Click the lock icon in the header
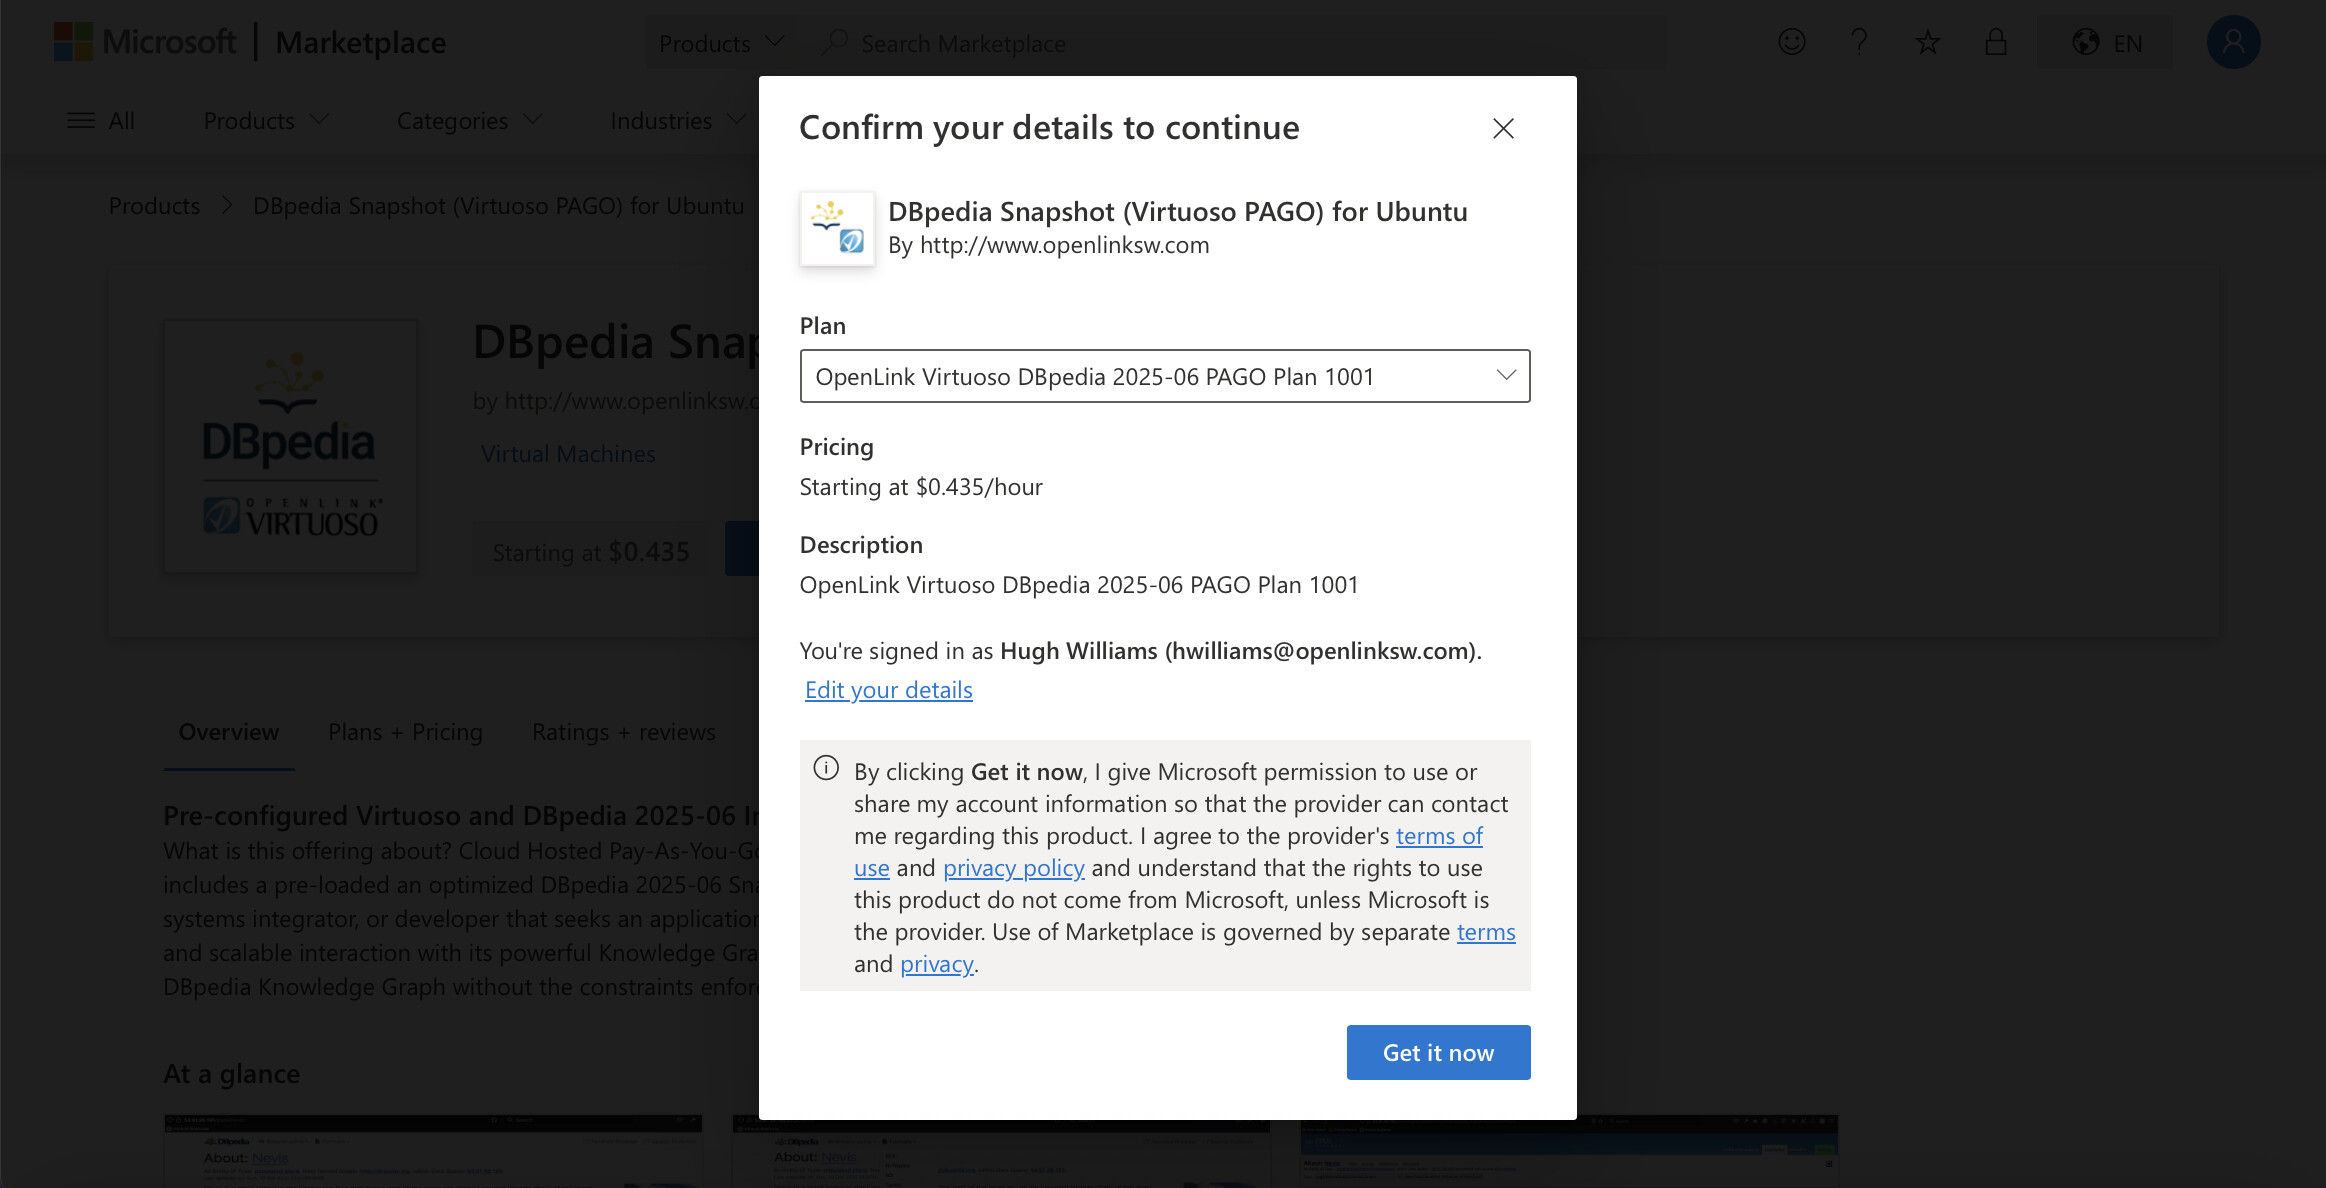 click(x=1996, y=42)
